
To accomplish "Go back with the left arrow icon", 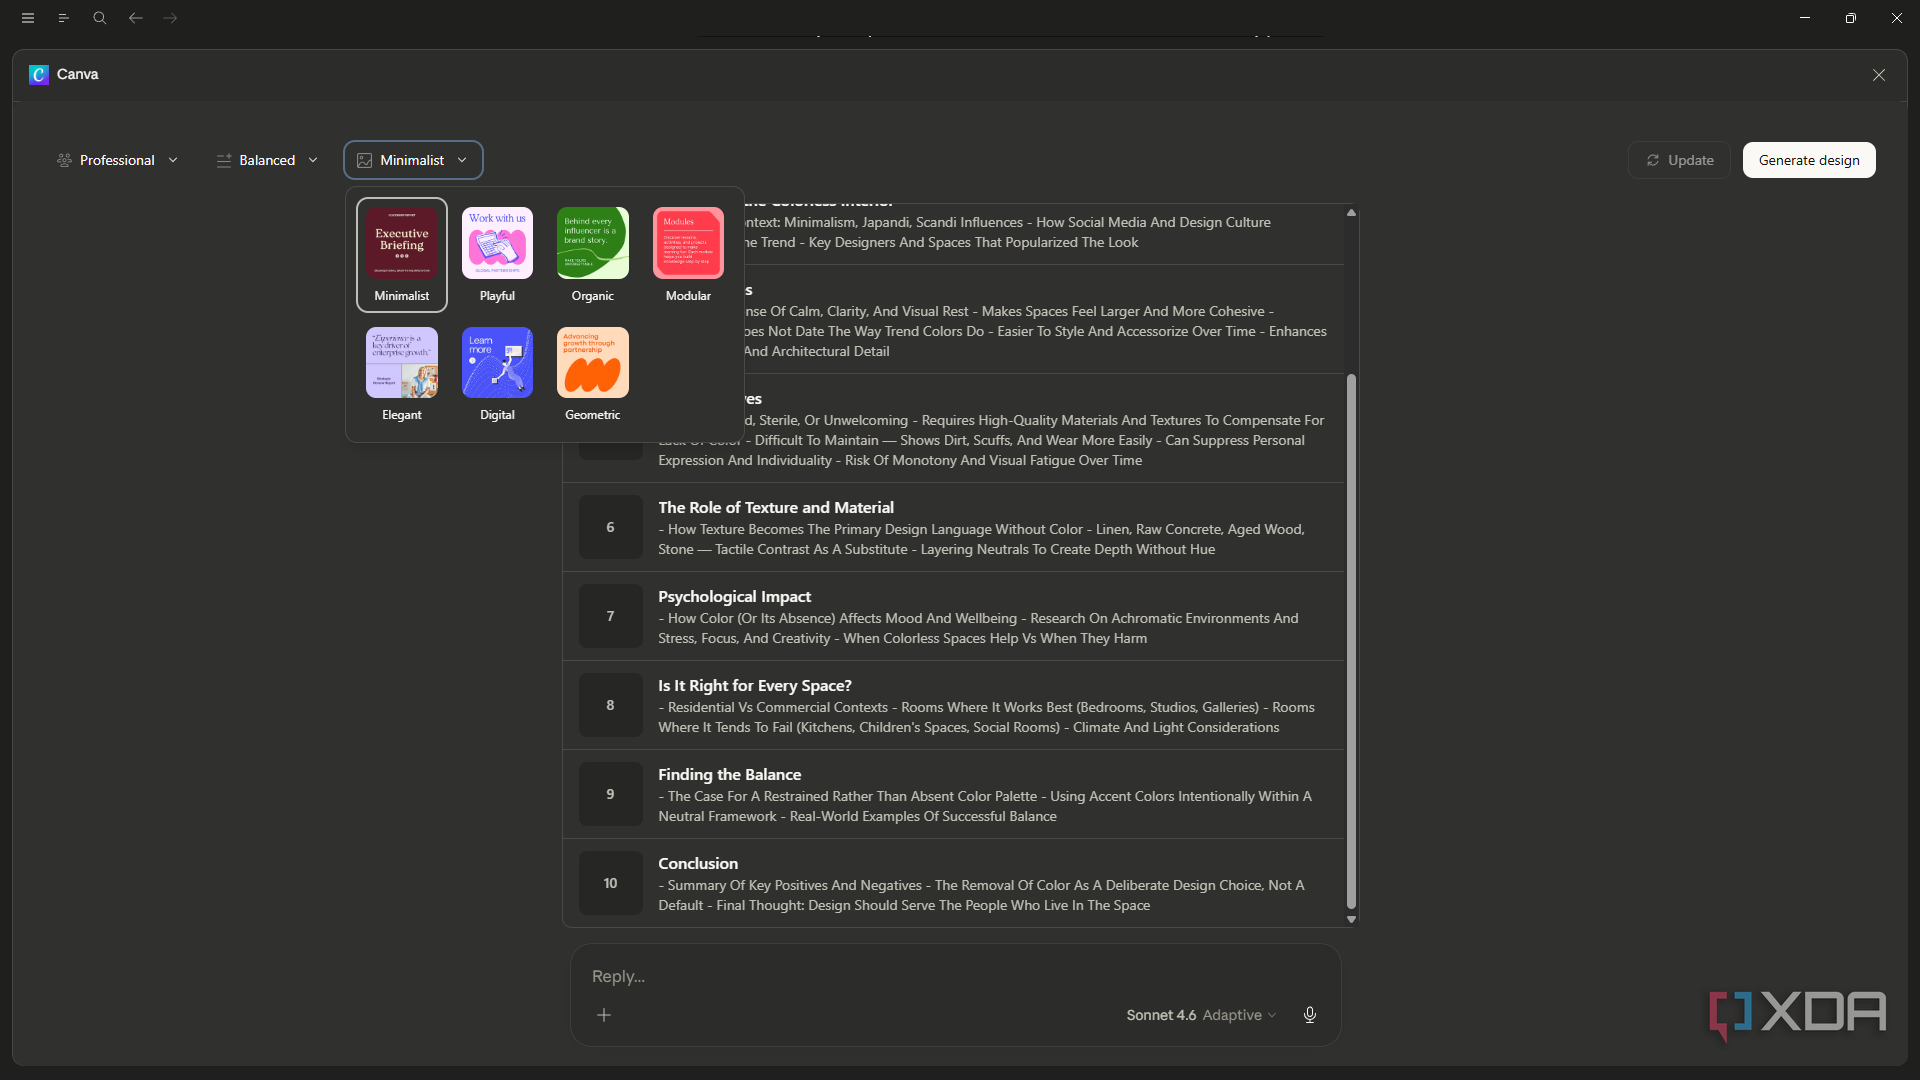I will 135,18.
